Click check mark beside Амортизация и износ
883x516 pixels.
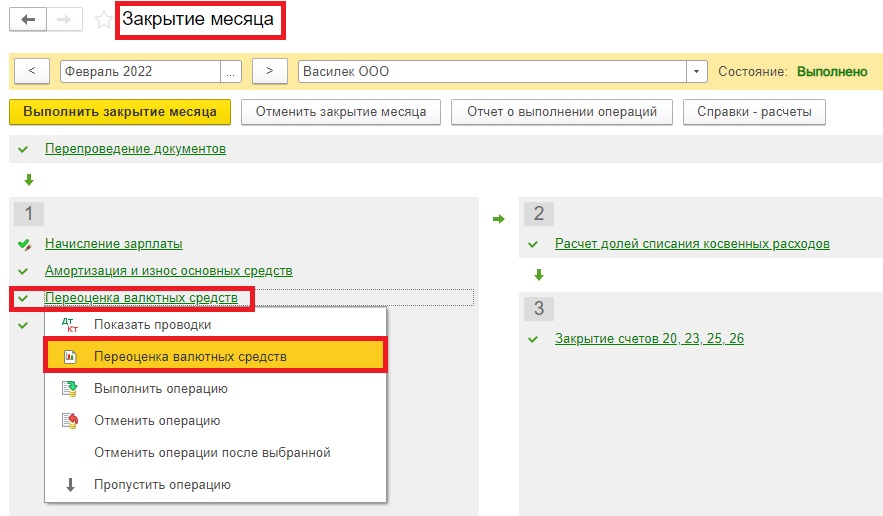[23, 271]
